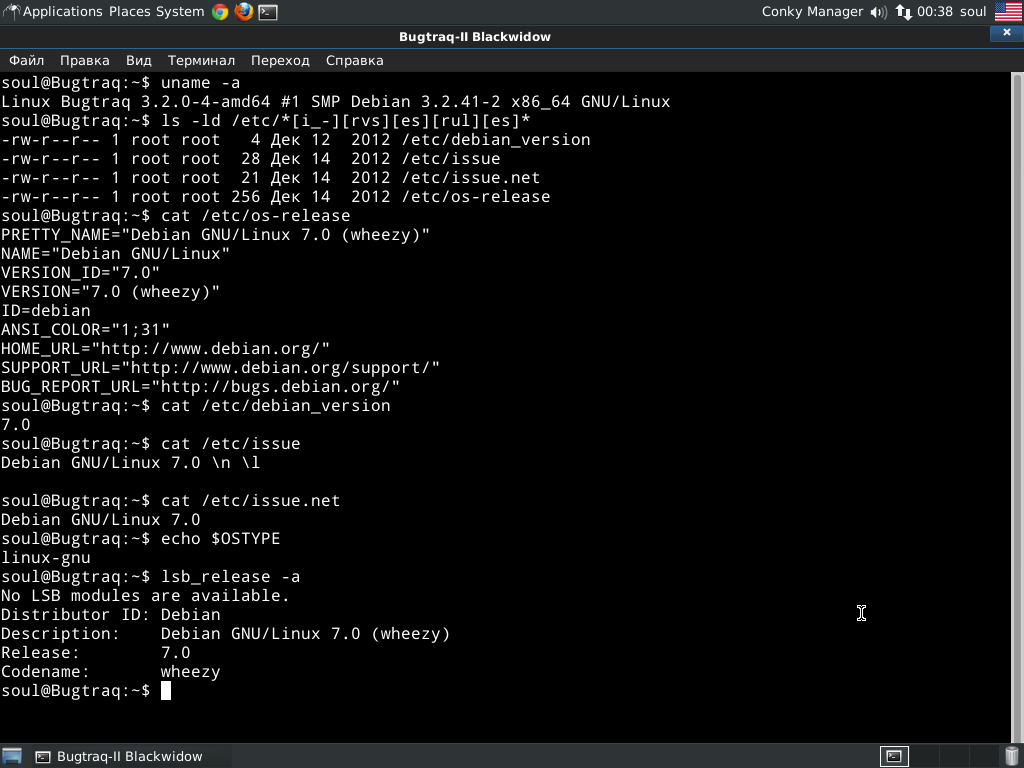Click the Description: Debian GNU/Linux line

click(x=225, y=633)
